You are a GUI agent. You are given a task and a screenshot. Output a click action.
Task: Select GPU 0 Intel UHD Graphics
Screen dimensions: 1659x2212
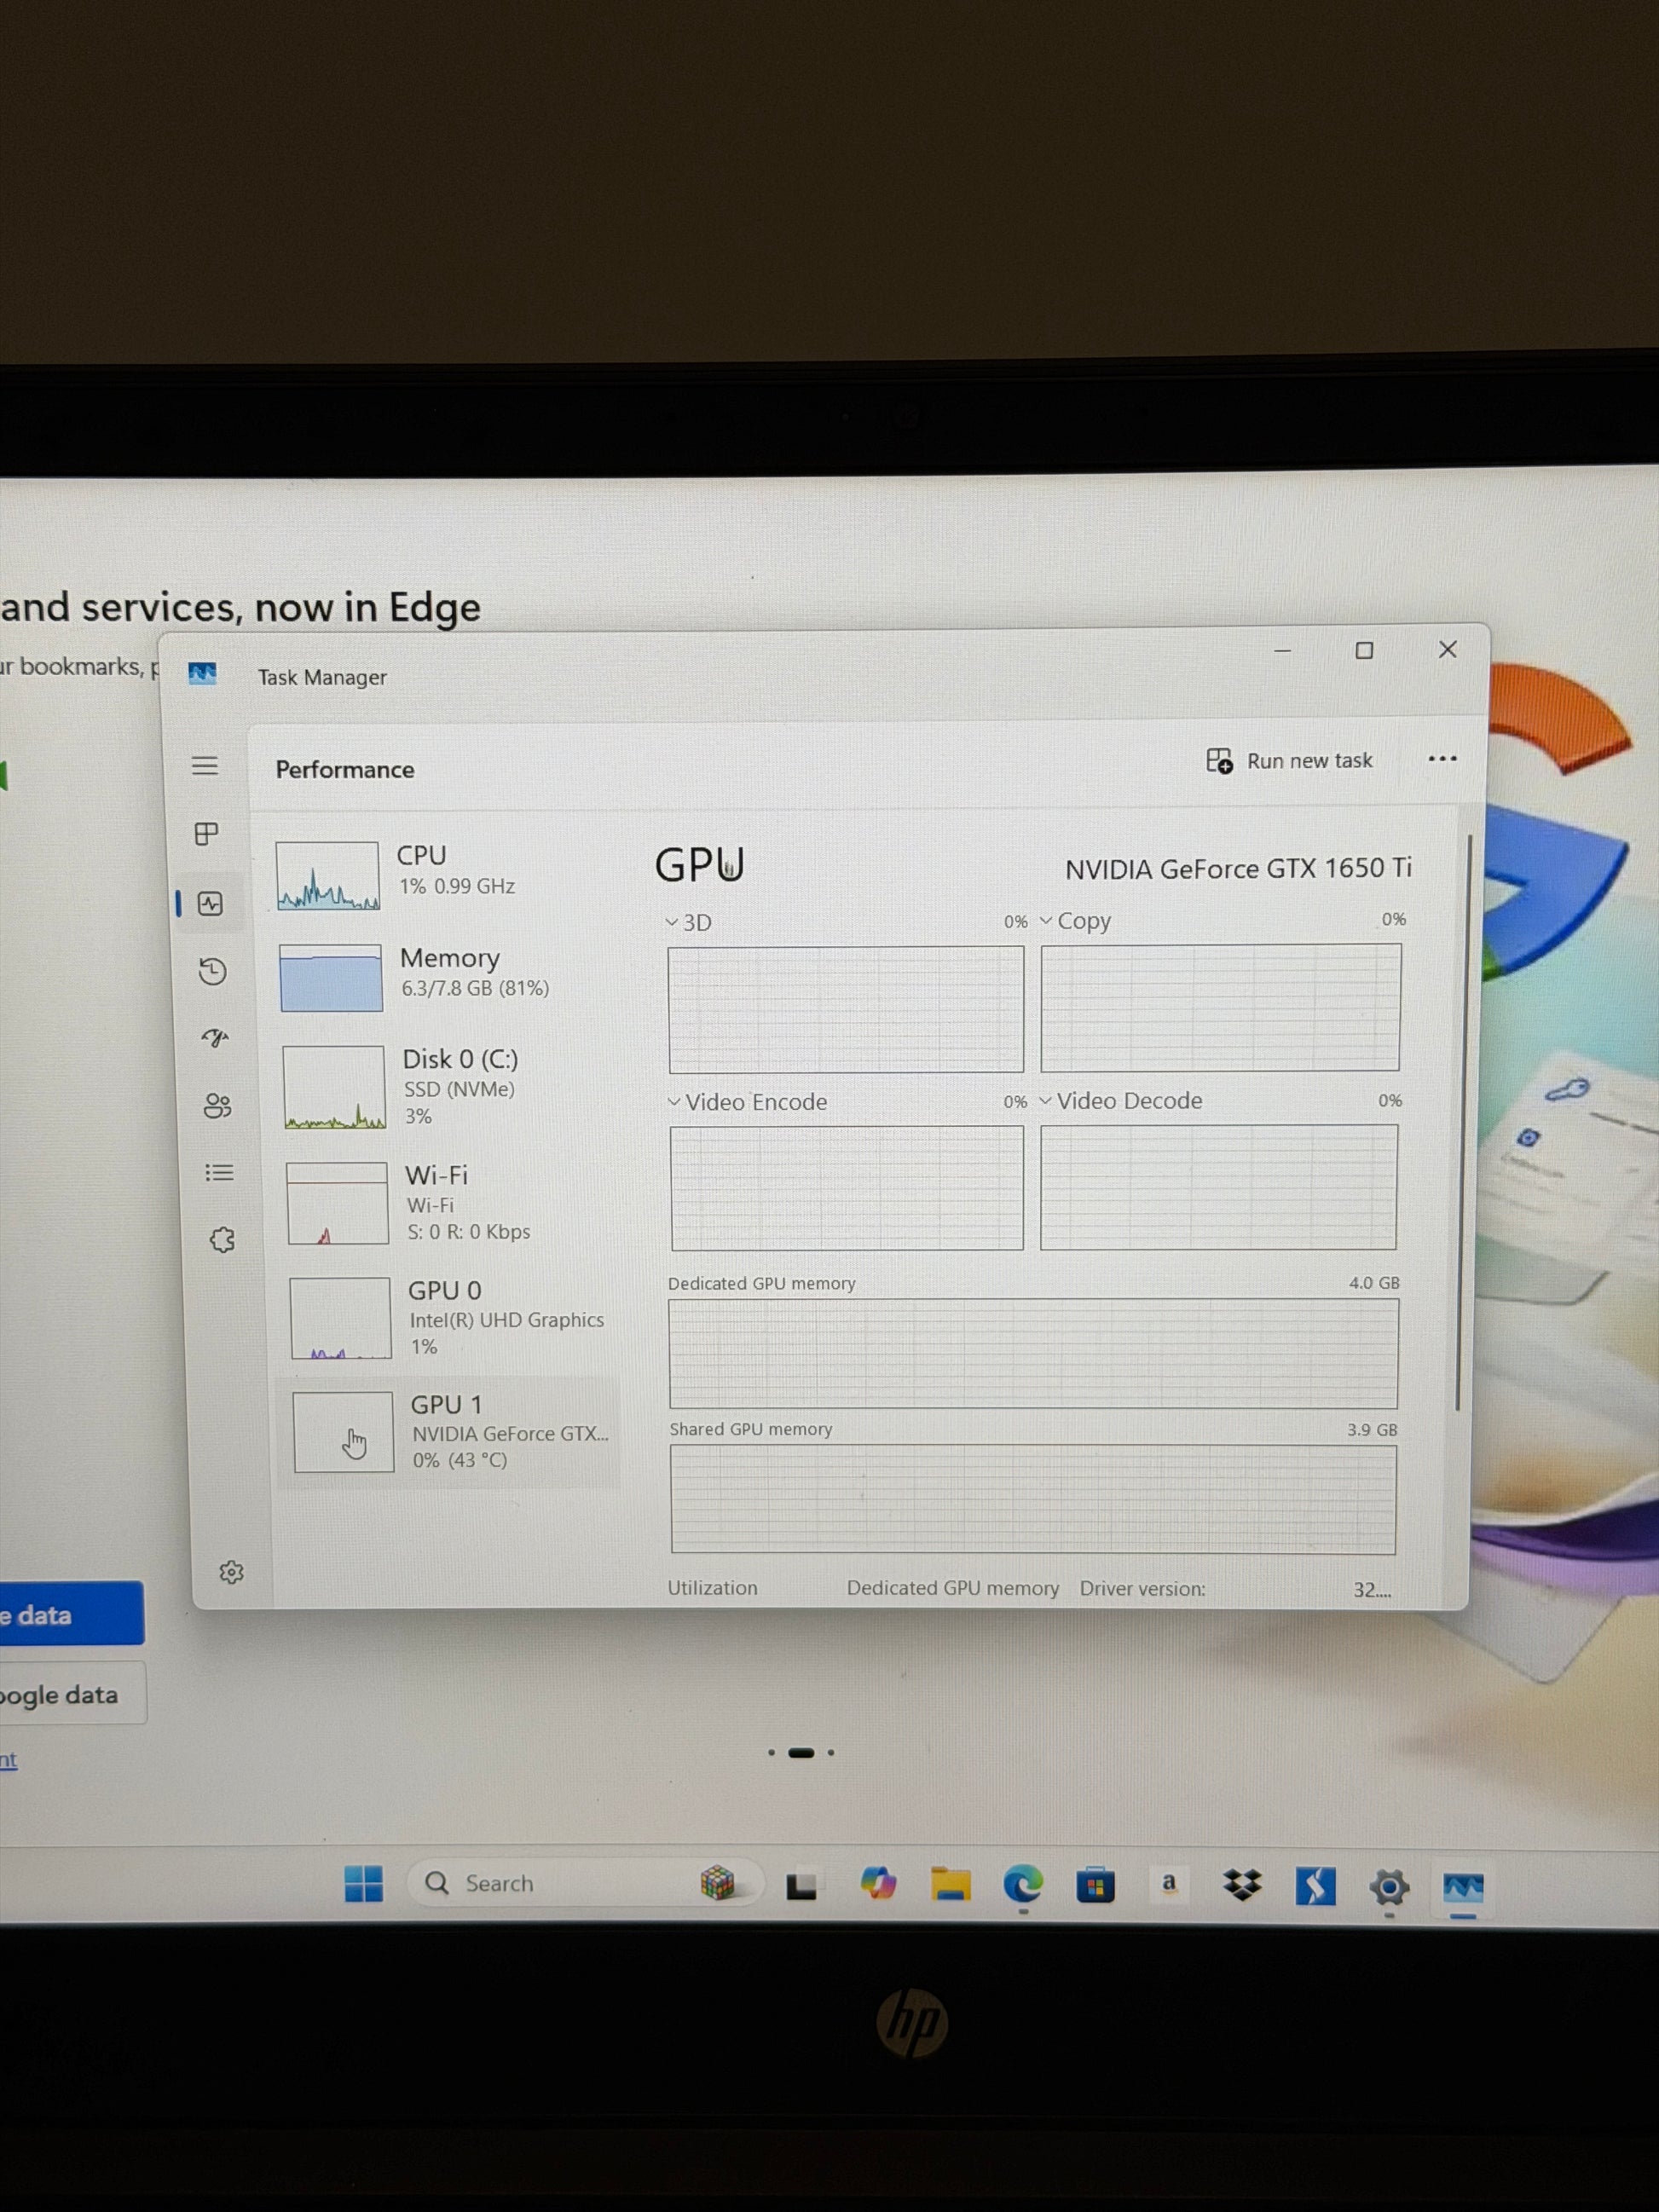453,1317
